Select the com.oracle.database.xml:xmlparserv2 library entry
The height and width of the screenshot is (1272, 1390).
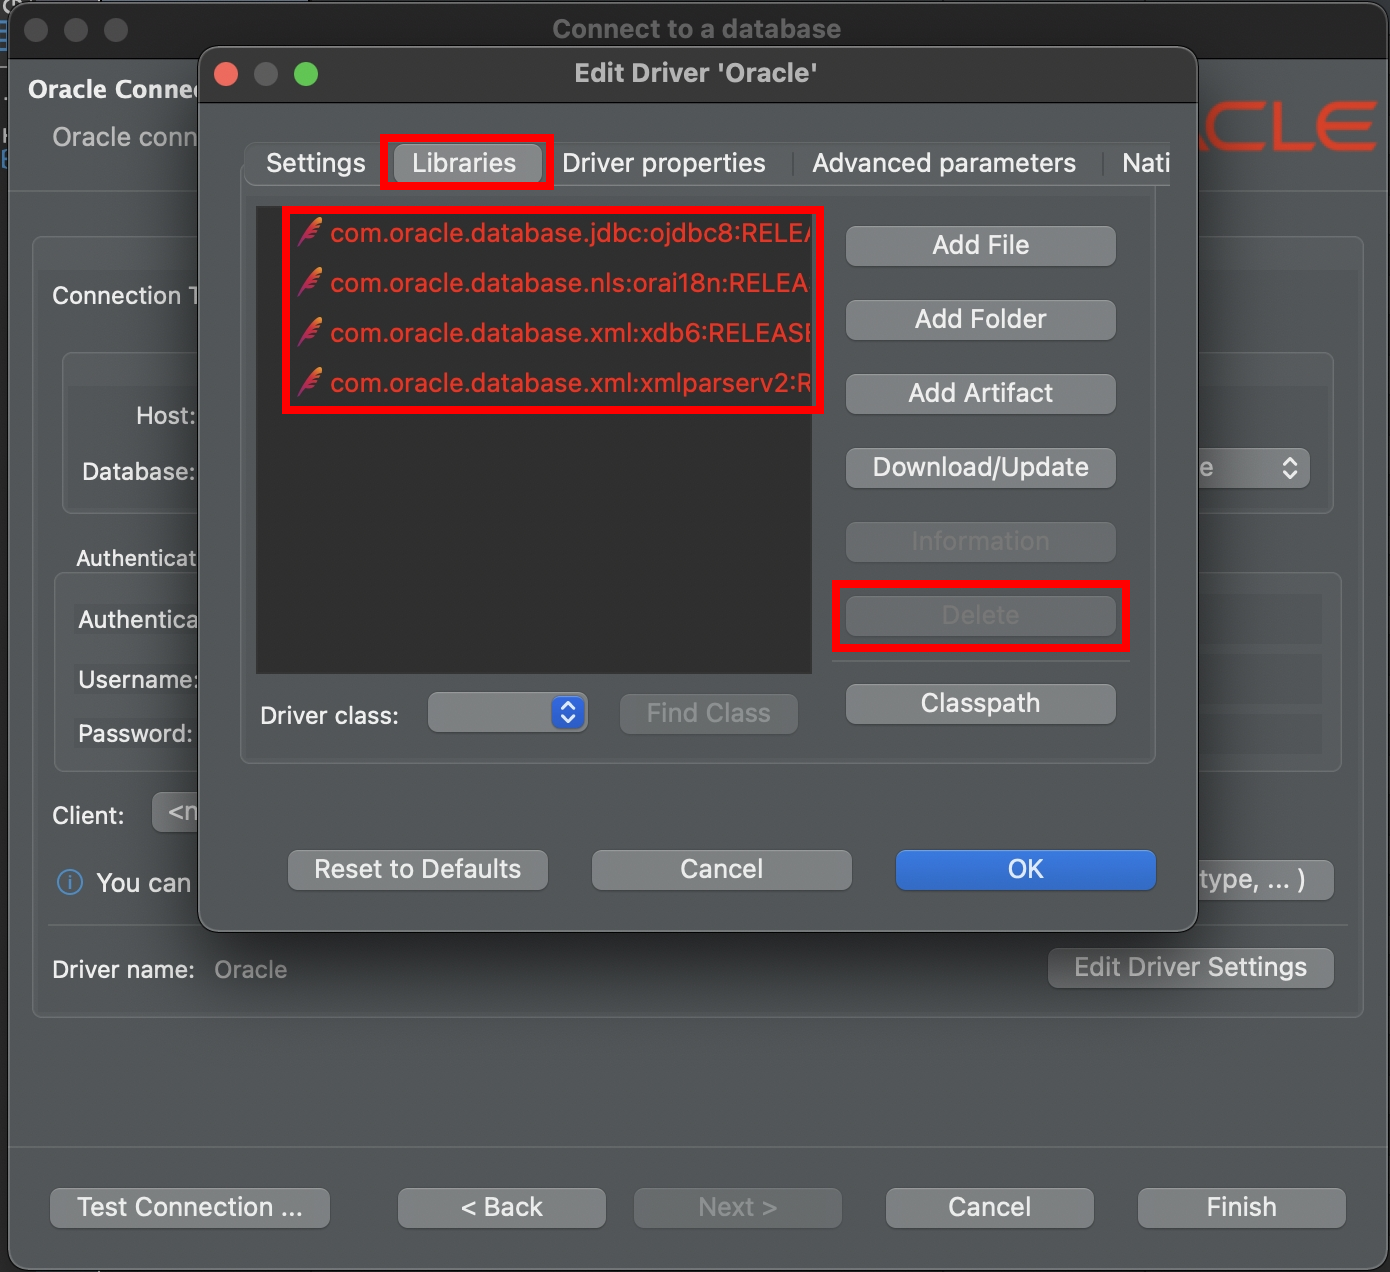(553, 383)
